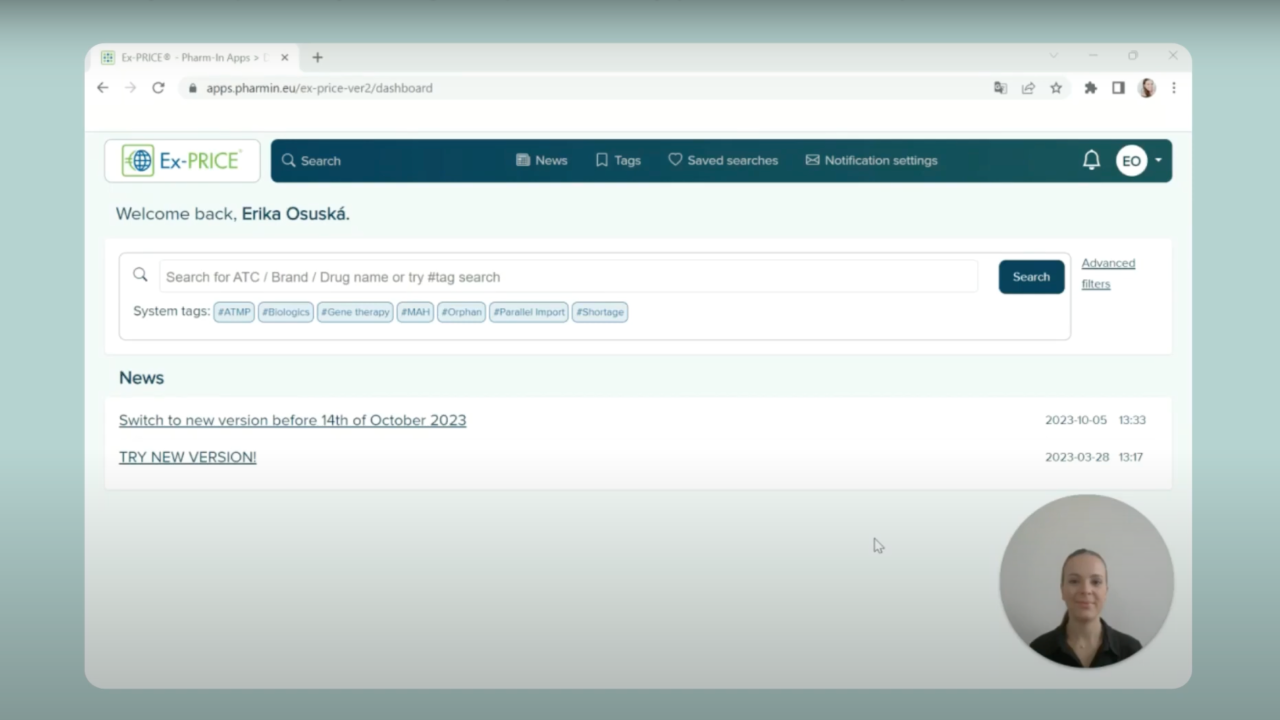This screenshot has width=1280, height=720.
Task: Open the TRY NEW VERSION! news link
Action: click(x=187, y=457)
